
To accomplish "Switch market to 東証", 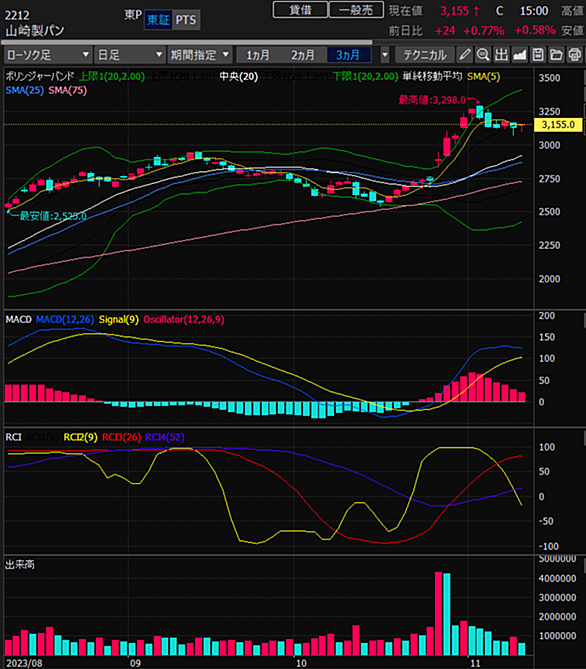I will pos(158,20).
